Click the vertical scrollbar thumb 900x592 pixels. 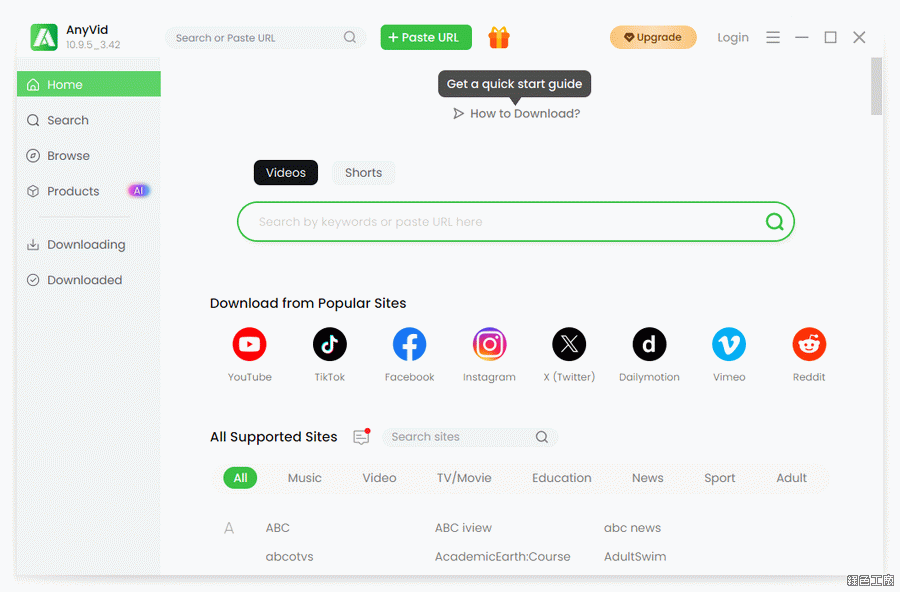(x=876, y=86)
